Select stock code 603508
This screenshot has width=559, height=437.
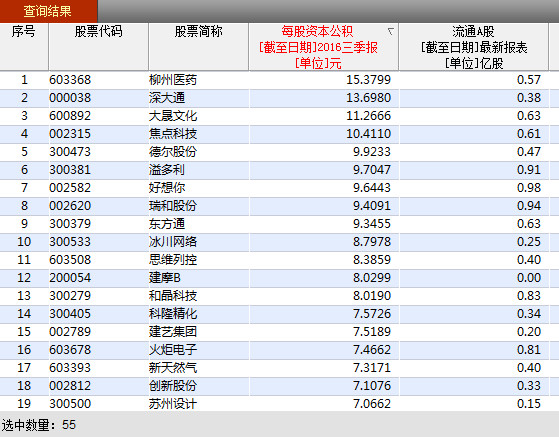(70, 260)
